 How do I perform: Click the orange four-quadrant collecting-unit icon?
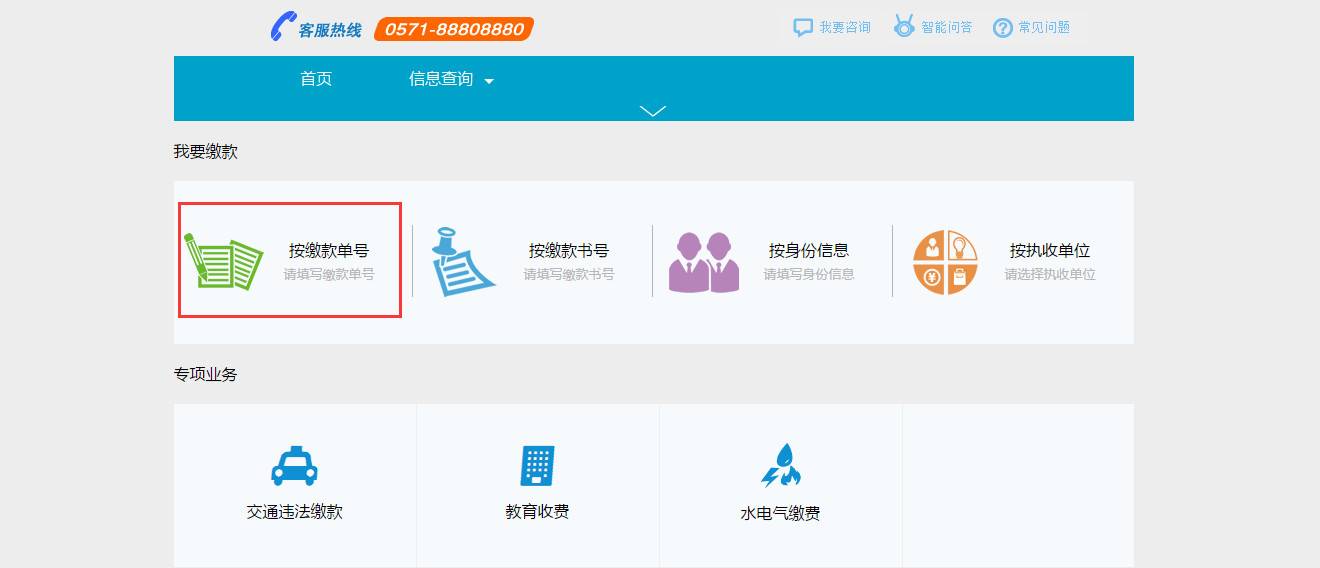tap(945, 262)
